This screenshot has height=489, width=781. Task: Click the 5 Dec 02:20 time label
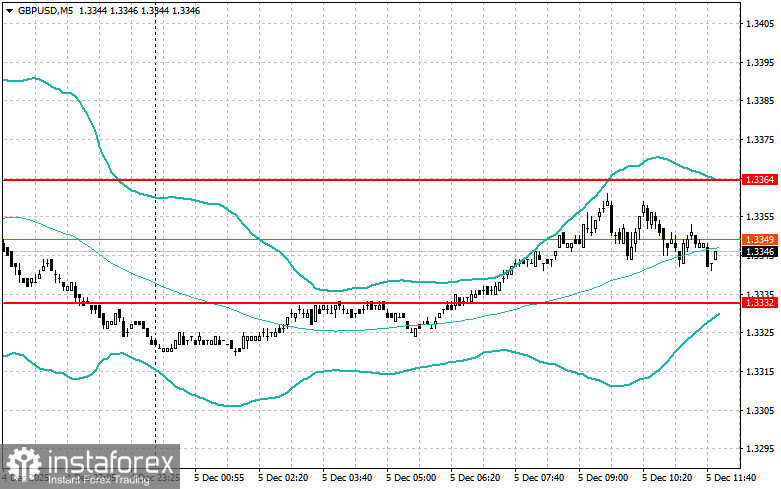(283, 478)
